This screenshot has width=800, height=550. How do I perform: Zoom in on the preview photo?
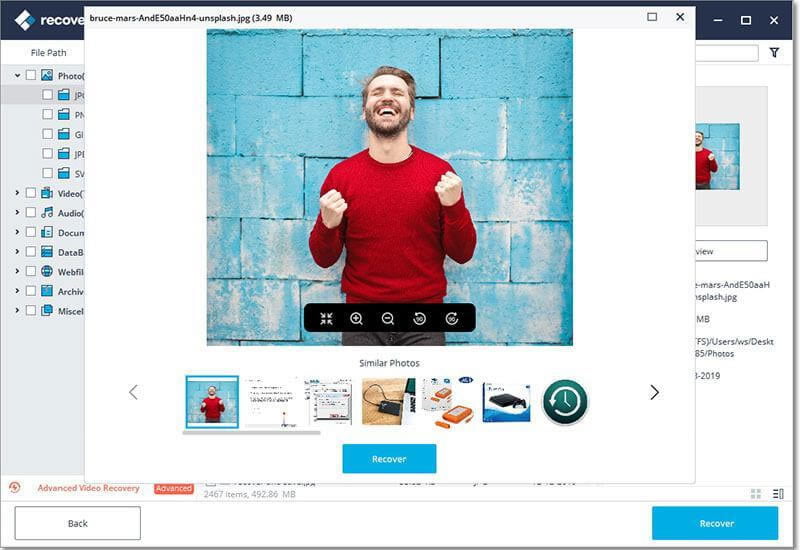pyautogui.click(x=356, y=318)
